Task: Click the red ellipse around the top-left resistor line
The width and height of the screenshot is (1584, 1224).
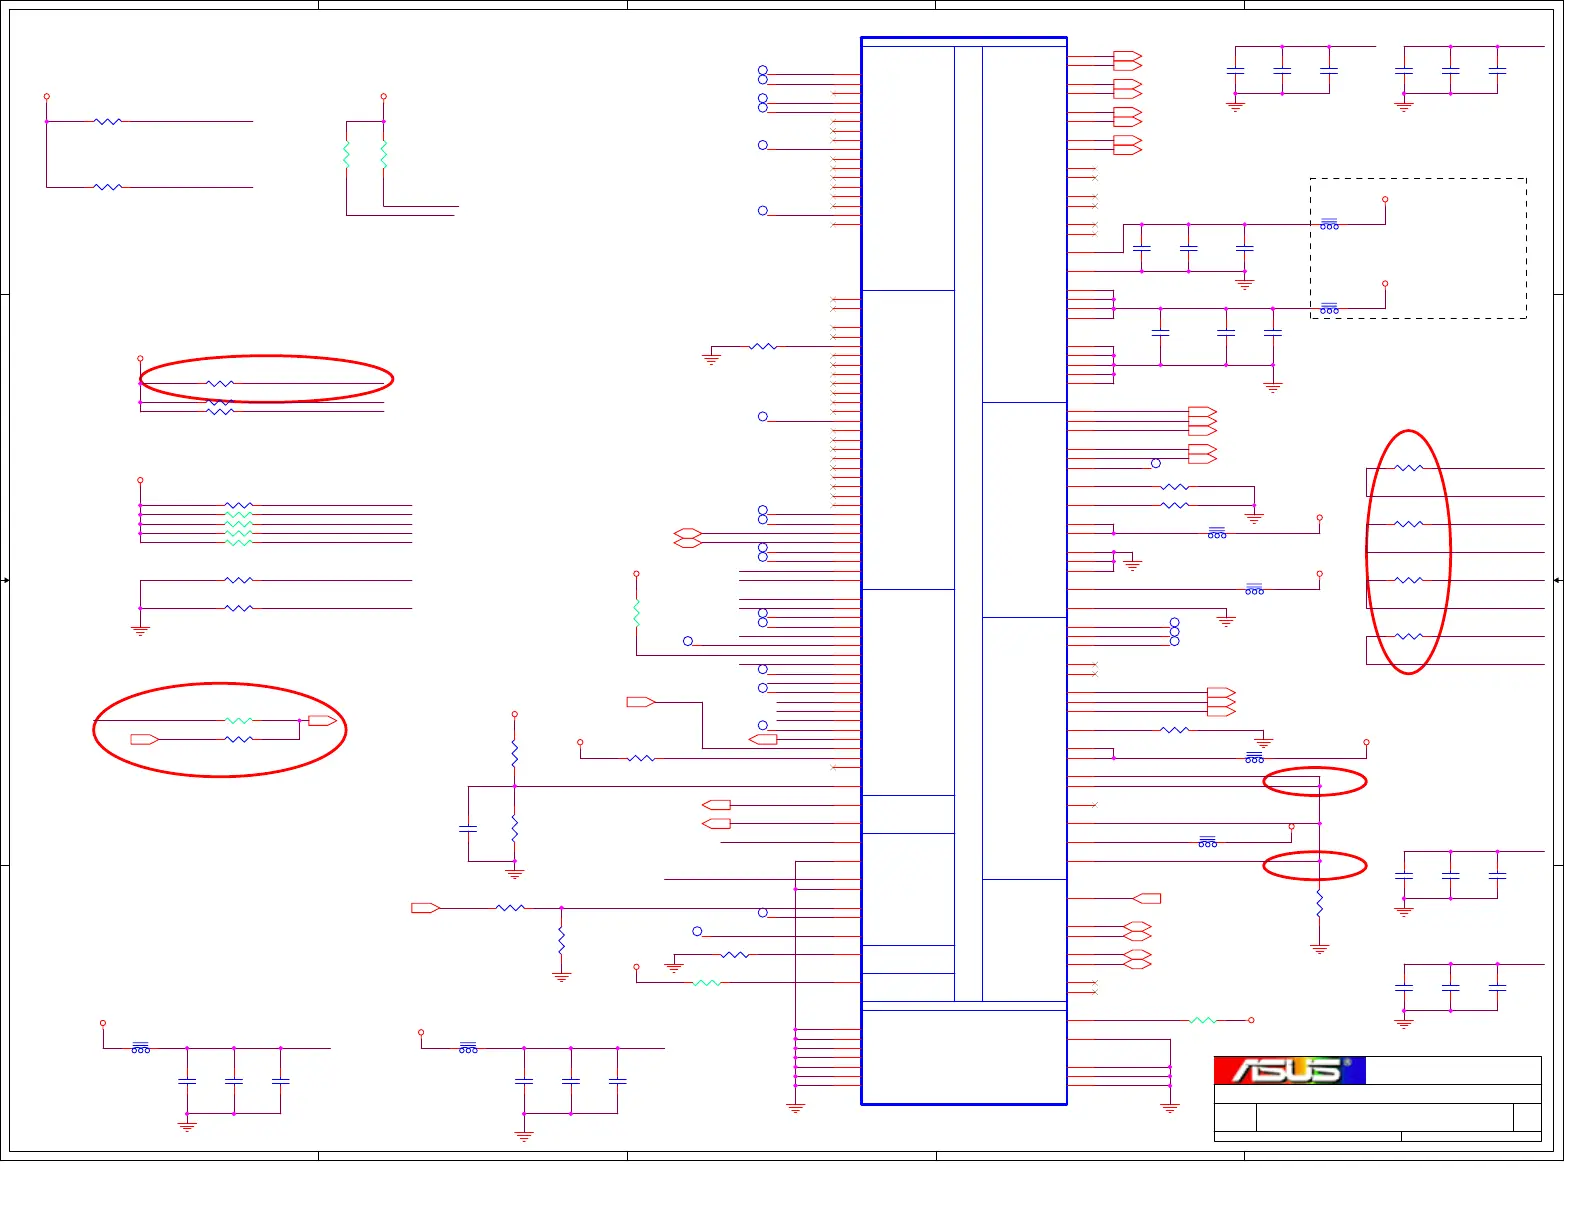Action: tap(266, 379)
